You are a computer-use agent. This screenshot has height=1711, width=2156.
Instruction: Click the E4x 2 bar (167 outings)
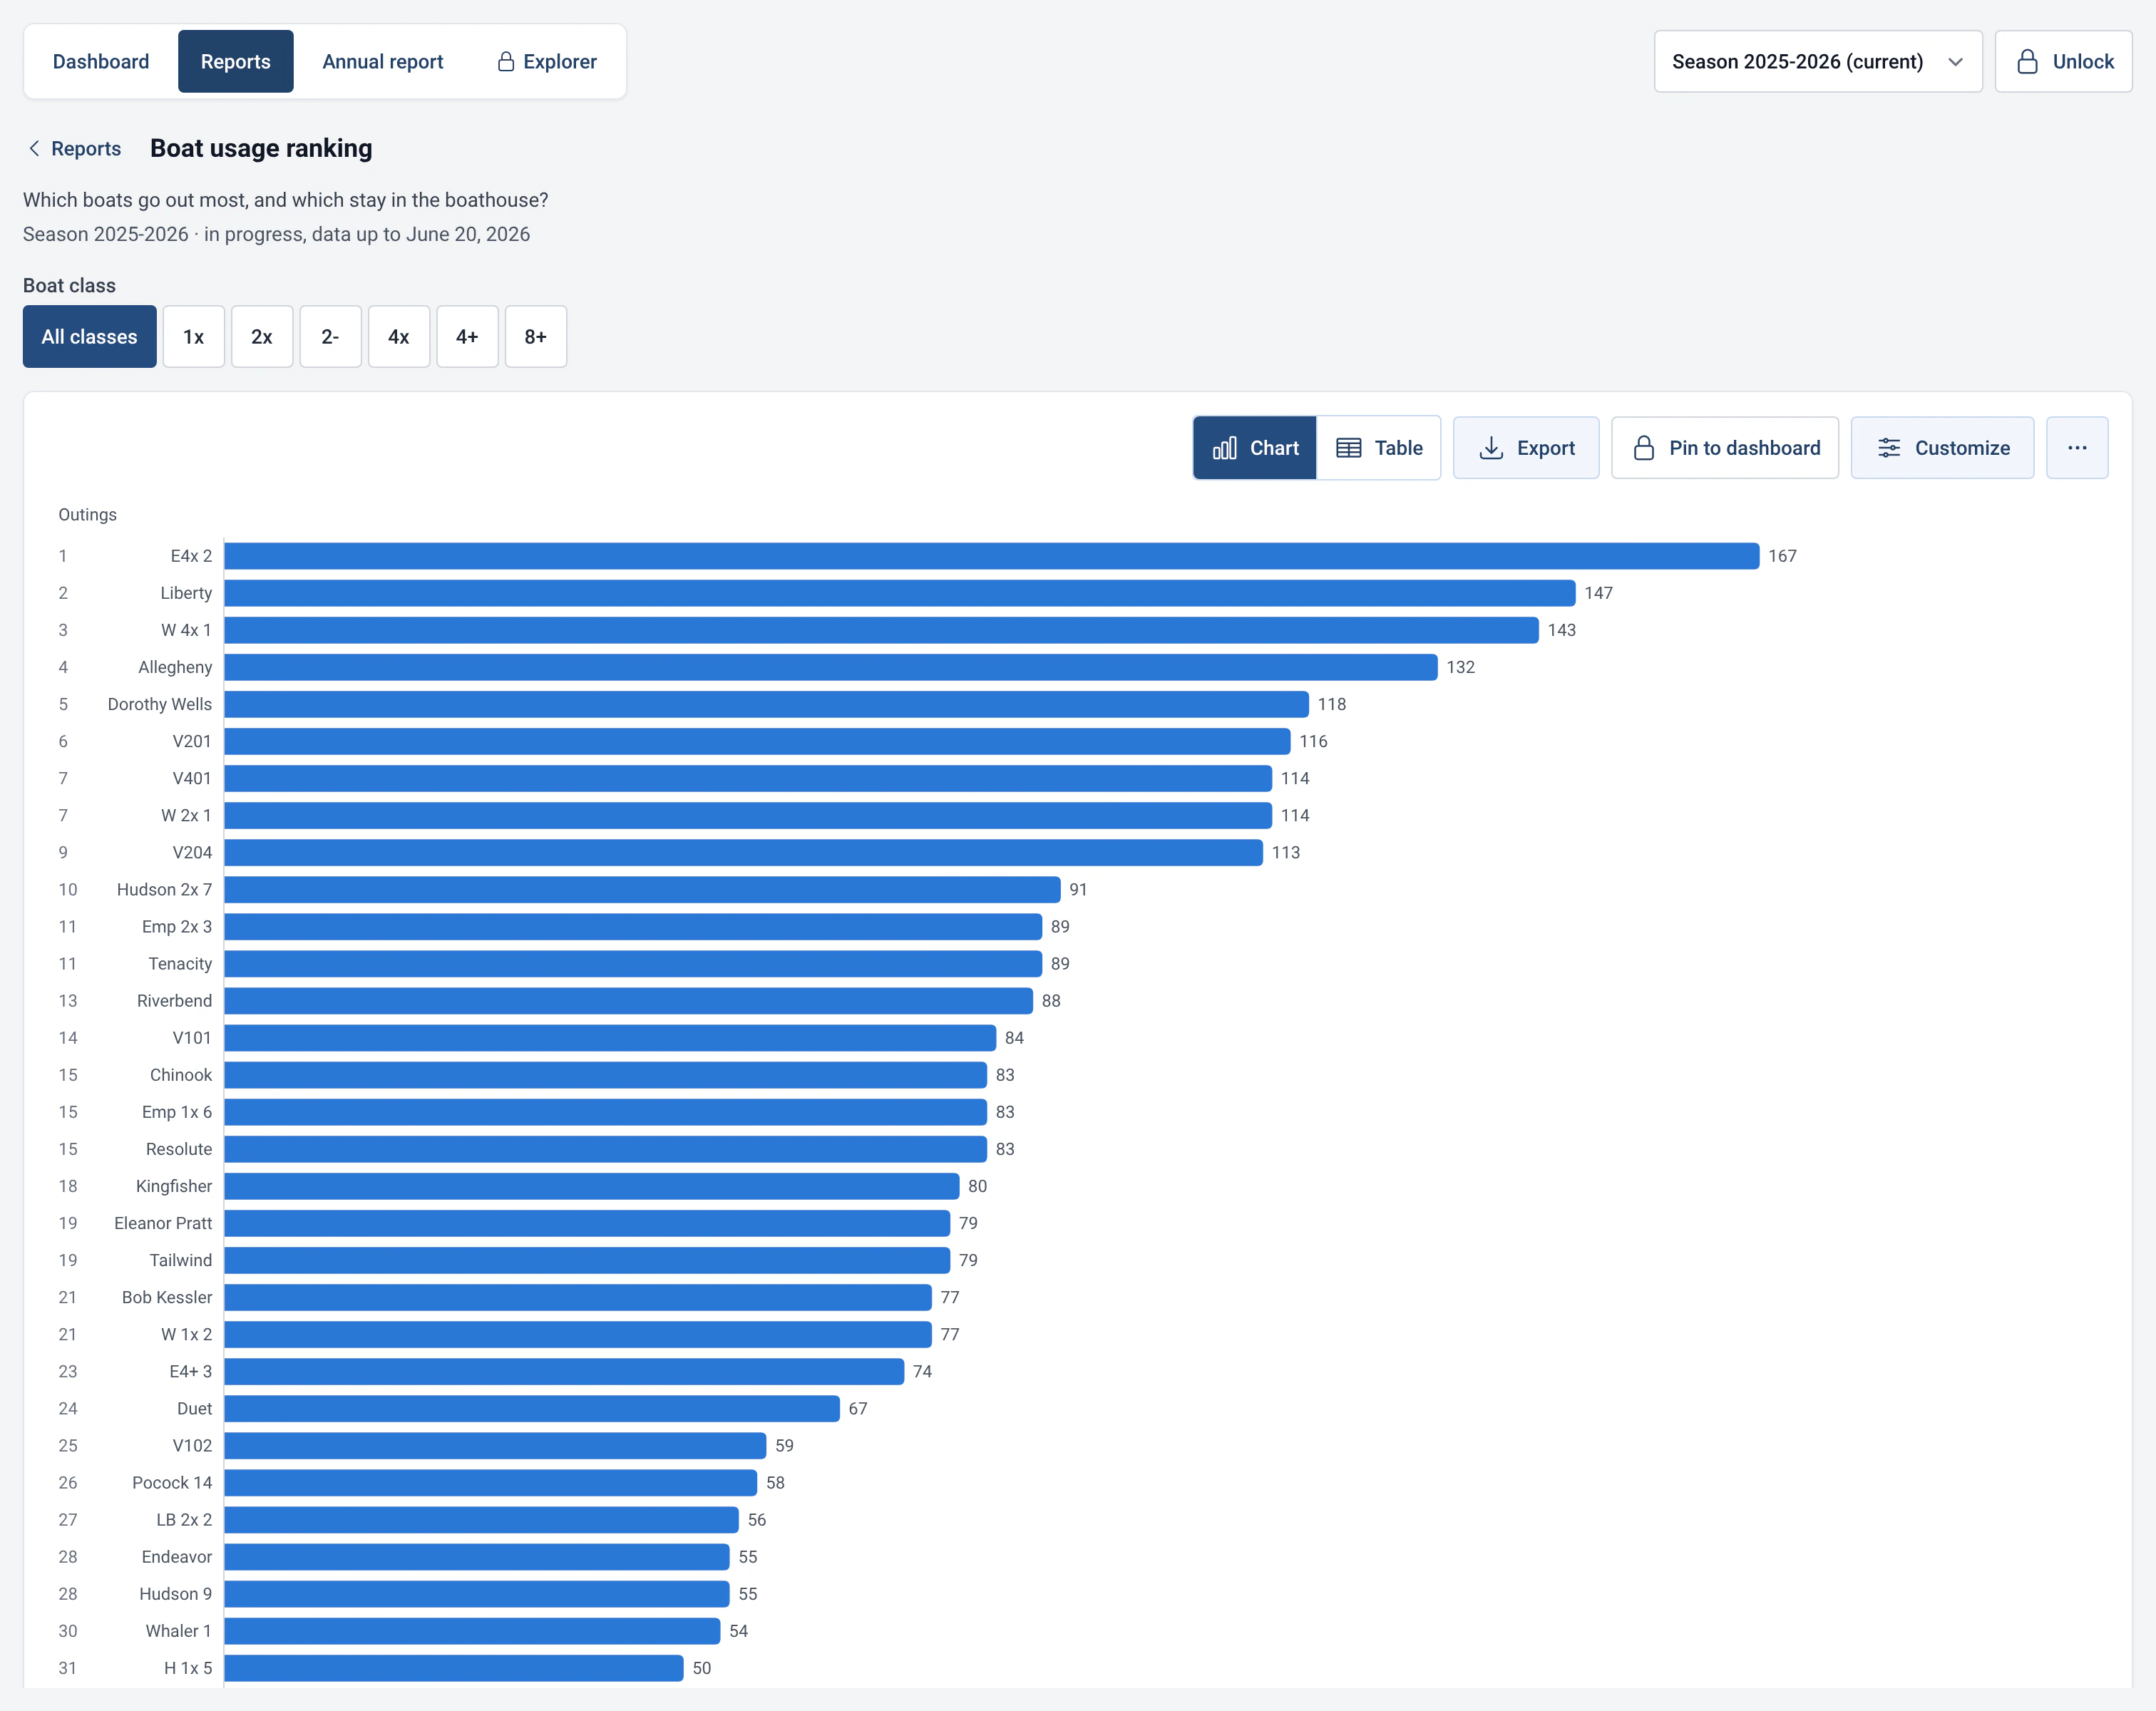click(991, 556)
